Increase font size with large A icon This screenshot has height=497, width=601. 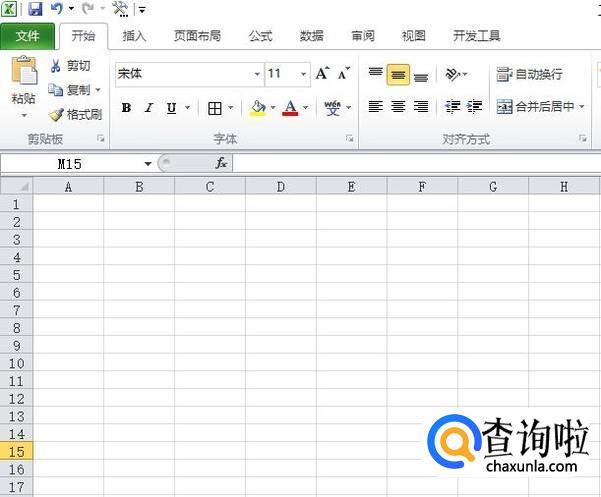tap(322, 73)
